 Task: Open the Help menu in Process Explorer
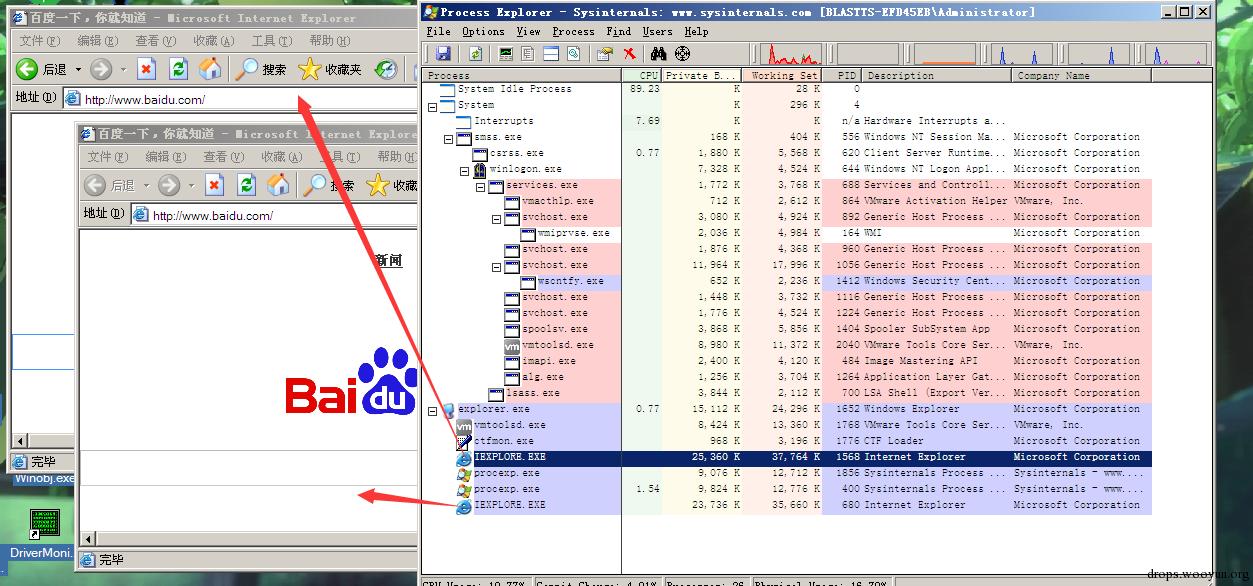pos(696,31)
